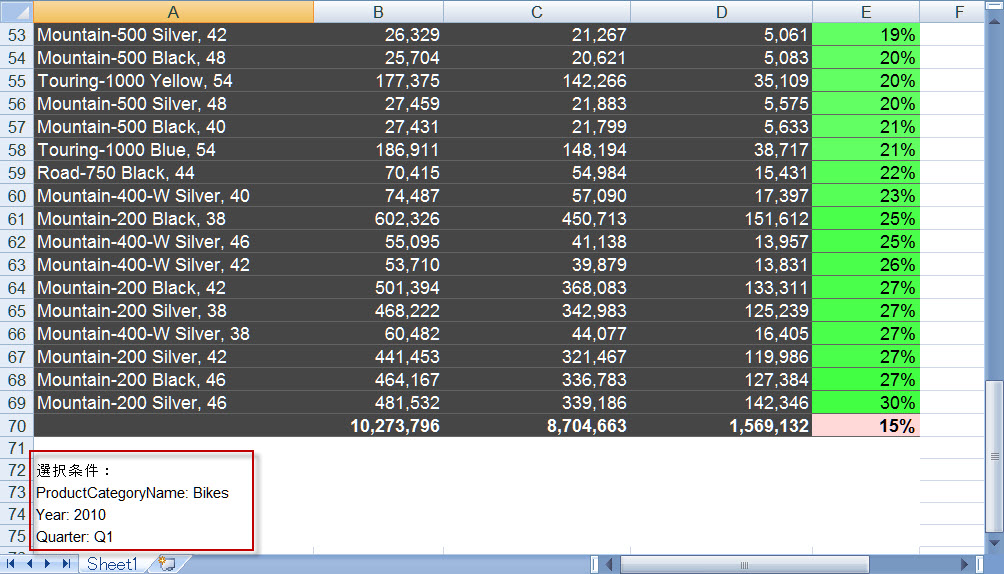Select cell with value 339,186
This screenshot has height=574, width=1004.
(x=537, y=403)
